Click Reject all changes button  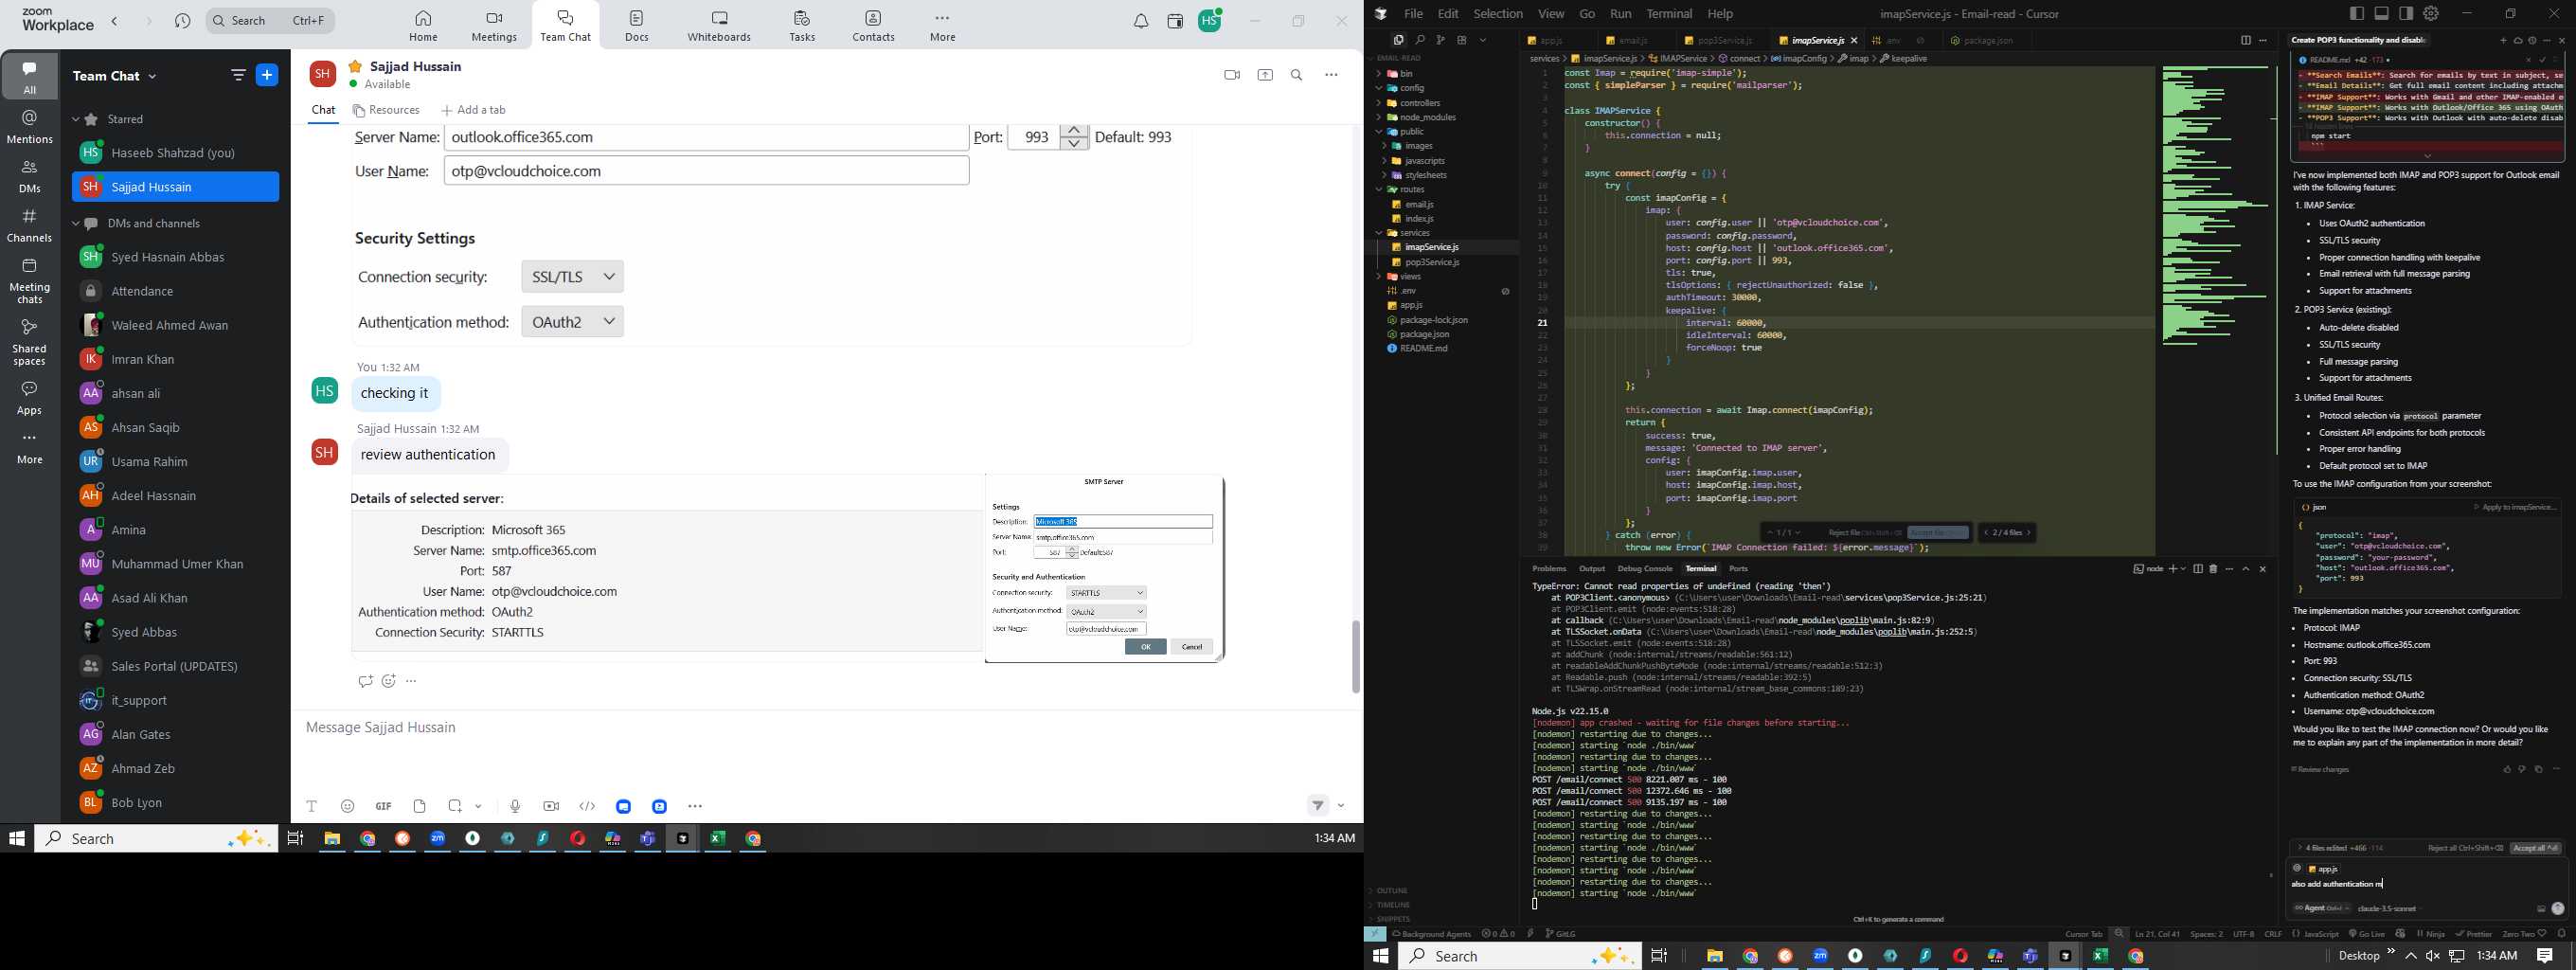click(x=2465, y=848)
